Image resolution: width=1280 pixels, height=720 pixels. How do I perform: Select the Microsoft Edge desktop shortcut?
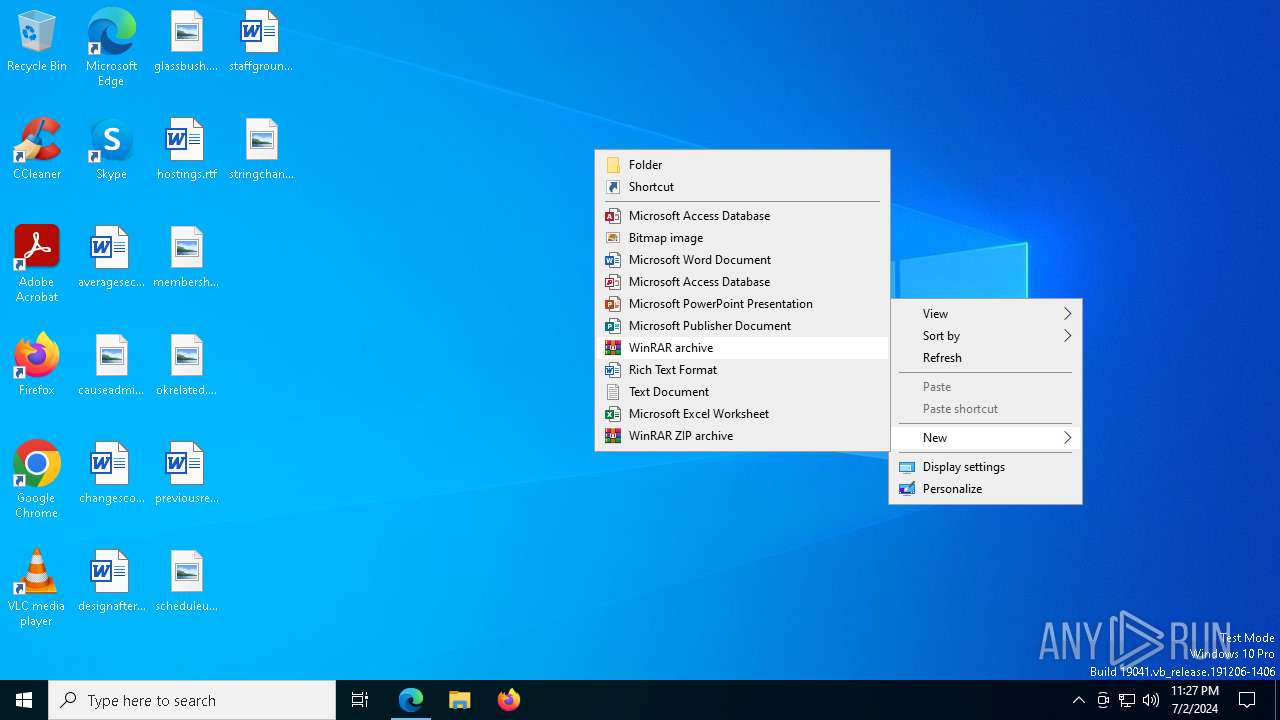(x=111, y=48)
